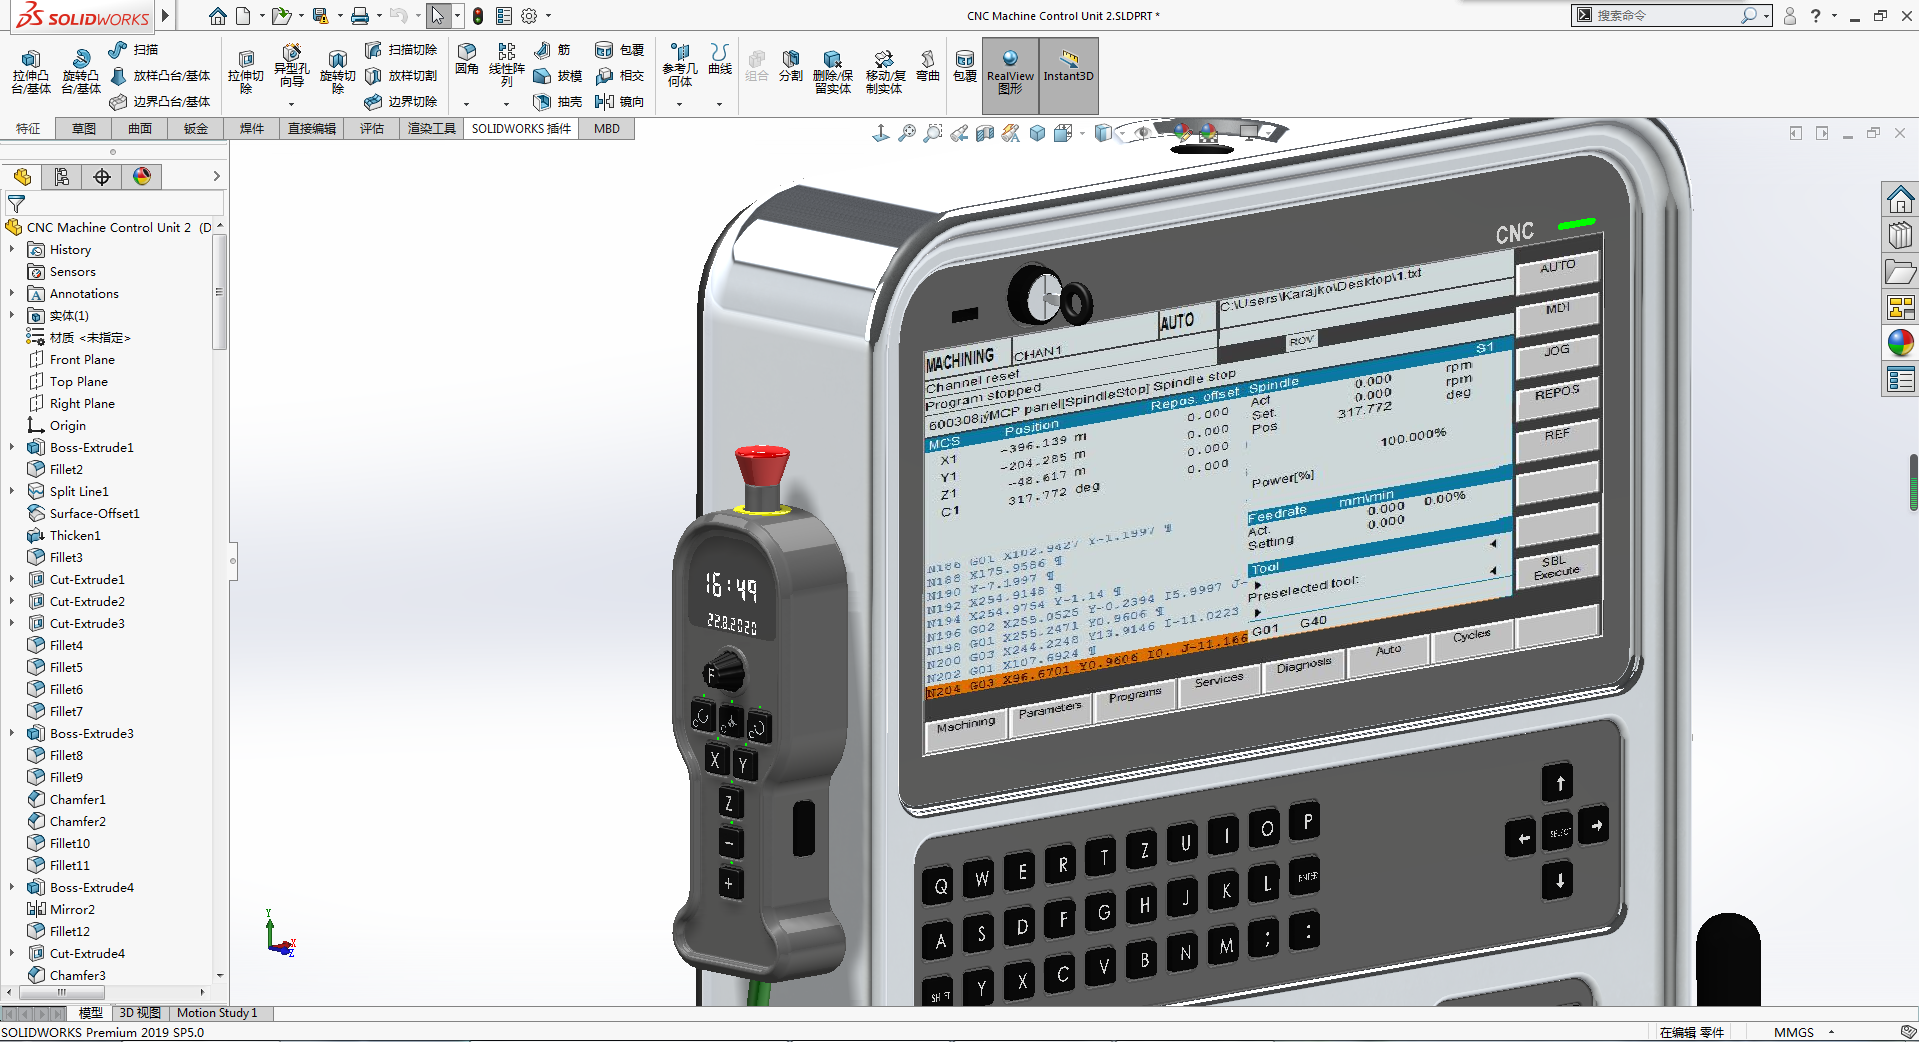Click the 搜索命令 search commands field
Image resolution: width=1919 pixels, height=1042 pixels.
pos(1672,16)
